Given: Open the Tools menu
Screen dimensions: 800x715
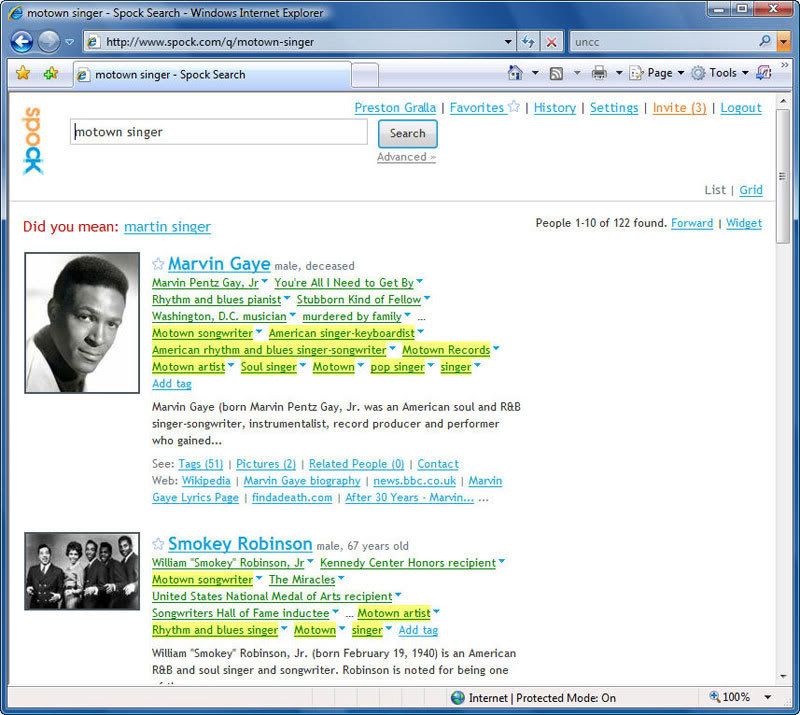Looking at the screenshot, I should tap(720, 73).
